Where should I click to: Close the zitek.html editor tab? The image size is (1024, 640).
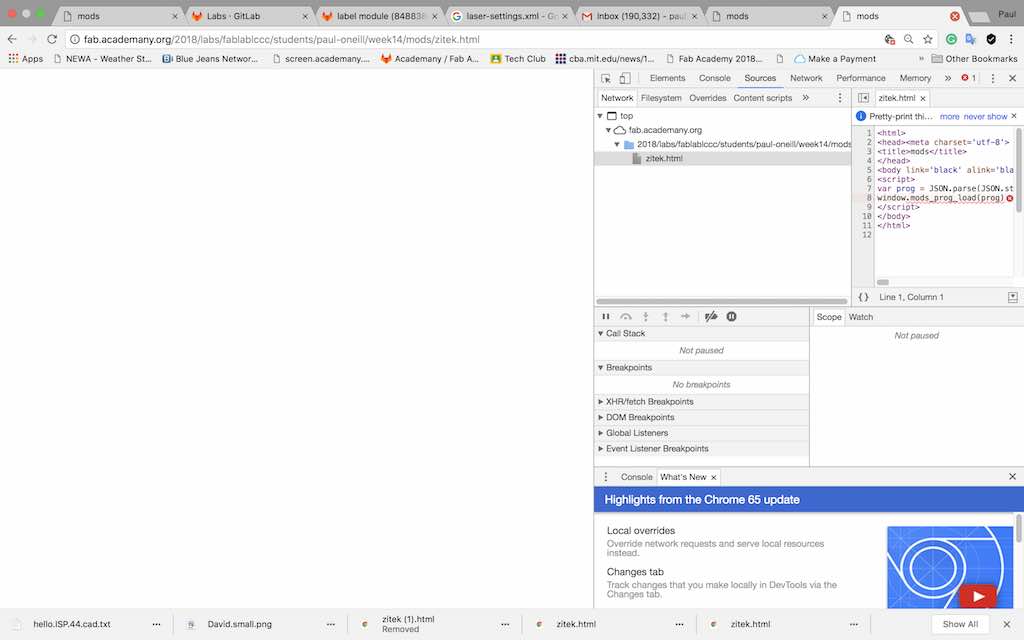923,99
